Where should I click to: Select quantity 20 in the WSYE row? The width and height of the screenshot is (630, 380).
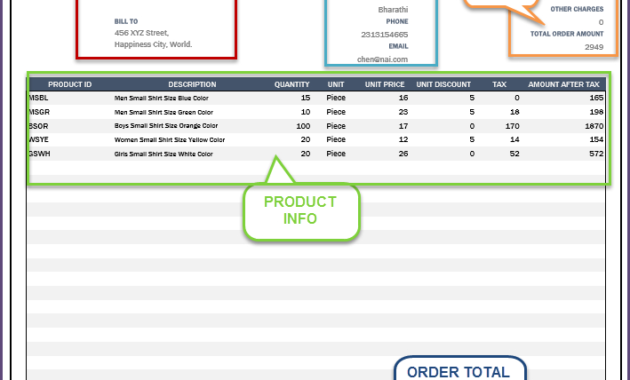coord(305,139)
